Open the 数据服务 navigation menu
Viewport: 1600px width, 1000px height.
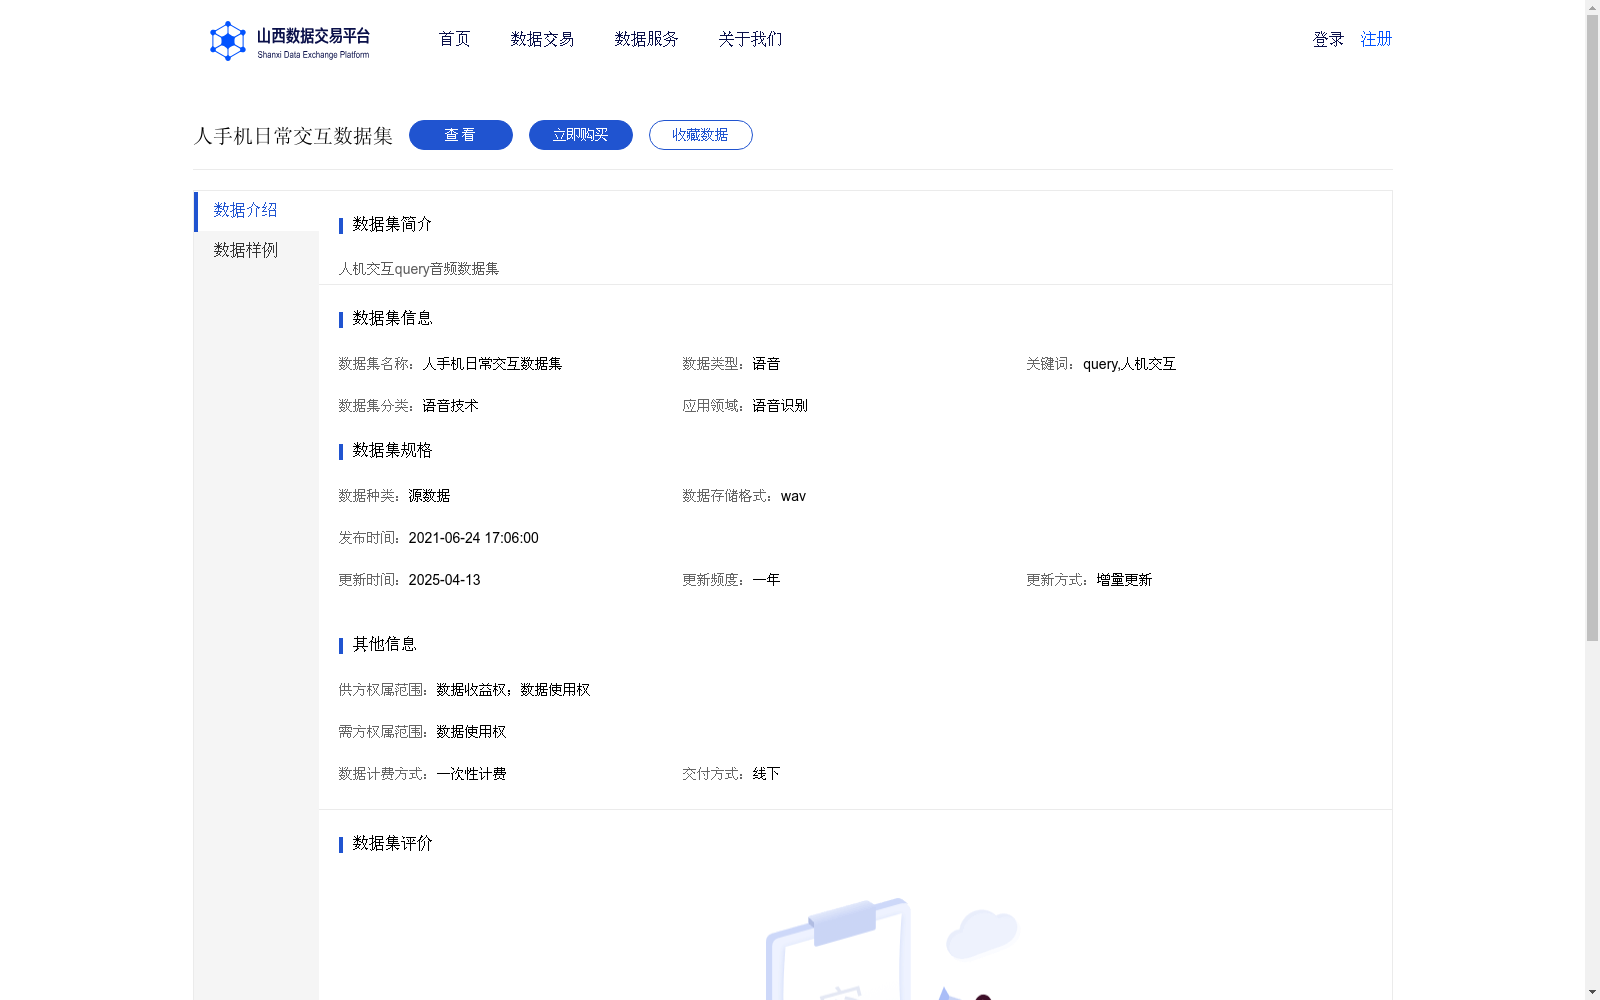[x=646, y=39]
